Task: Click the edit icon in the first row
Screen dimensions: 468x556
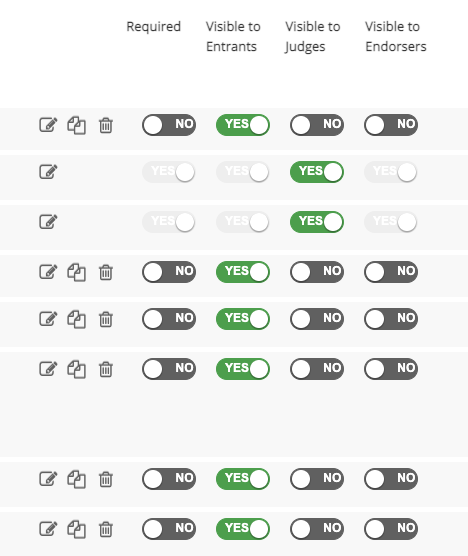Action: click(x=48, y=125)
